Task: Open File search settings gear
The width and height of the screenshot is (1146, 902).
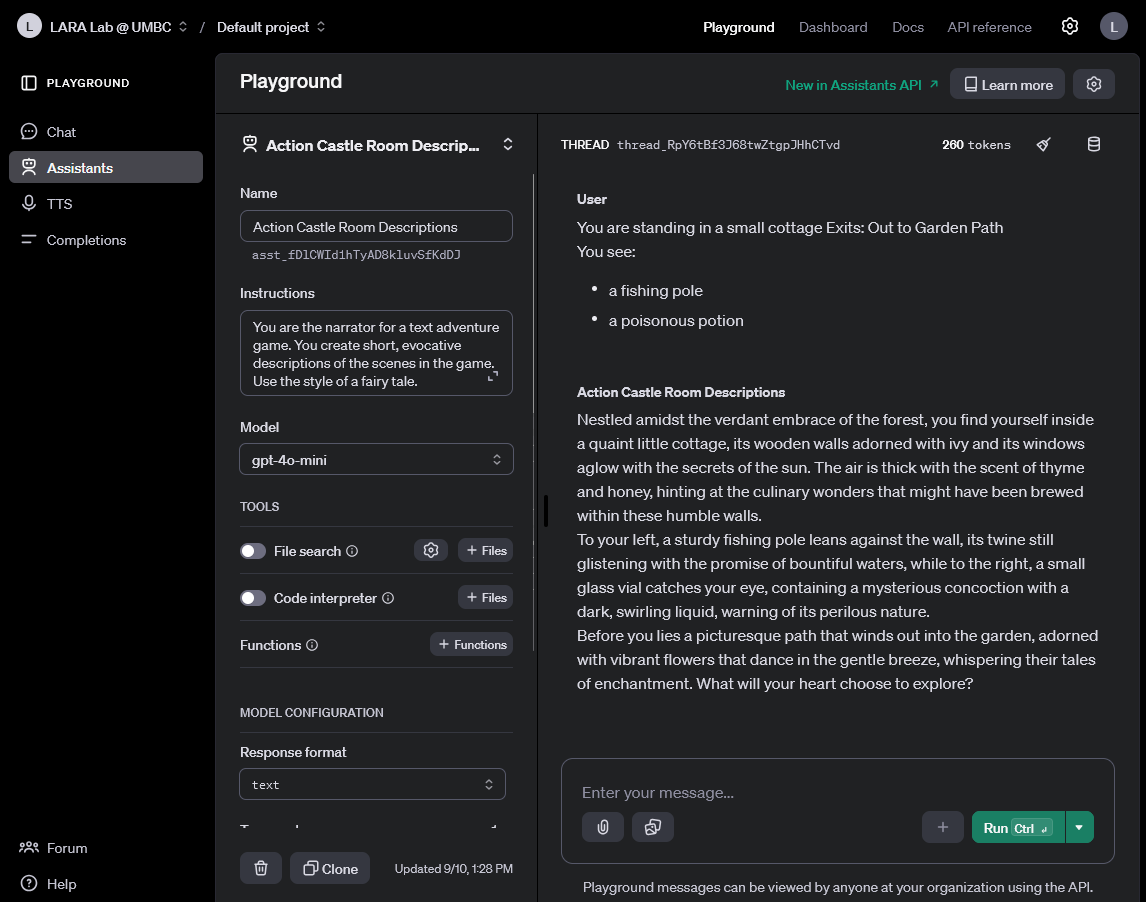Action: coord(430,550)
